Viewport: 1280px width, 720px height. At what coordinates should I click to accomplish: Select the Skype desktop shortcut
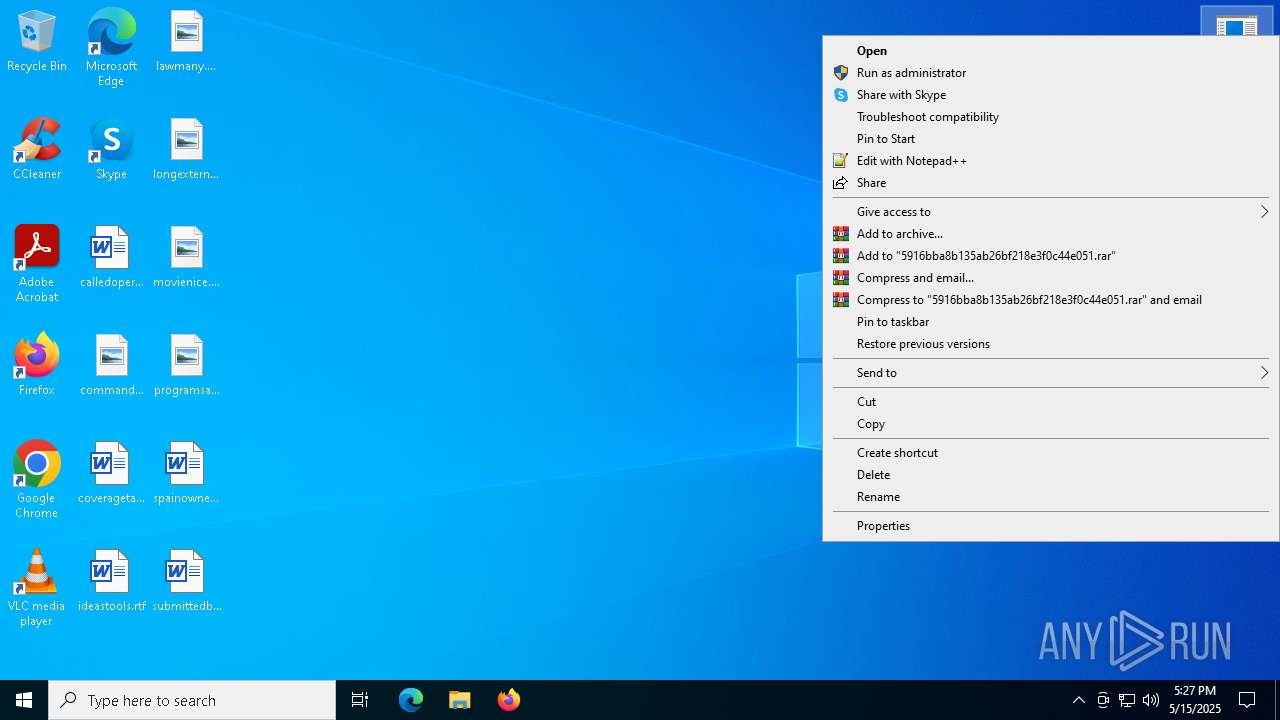pyautogui.click(x=111, y=150)
